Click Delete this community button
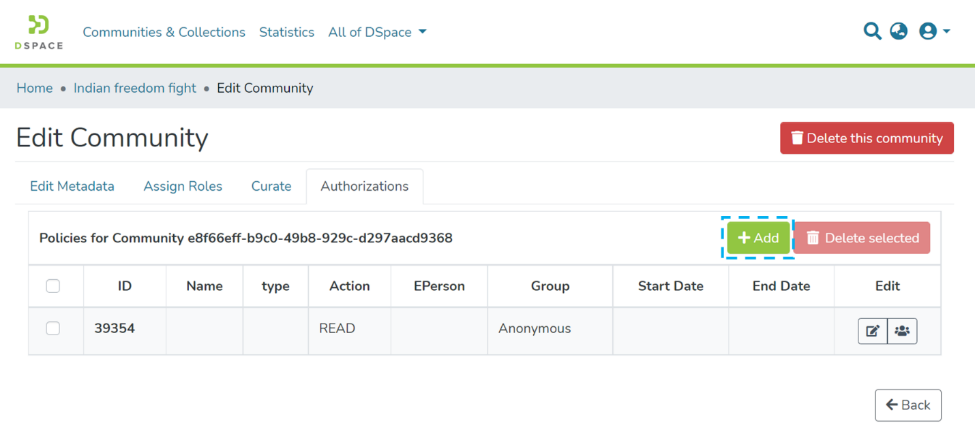This screenshot has width=975, height=438. 866,138
